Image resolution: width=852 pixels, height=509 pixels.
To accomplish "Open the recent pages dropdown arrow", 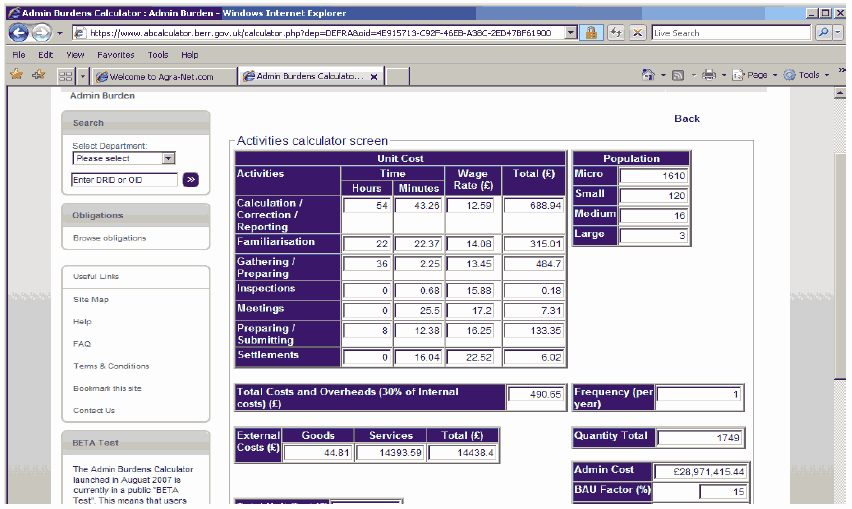I will pos(60,34).
